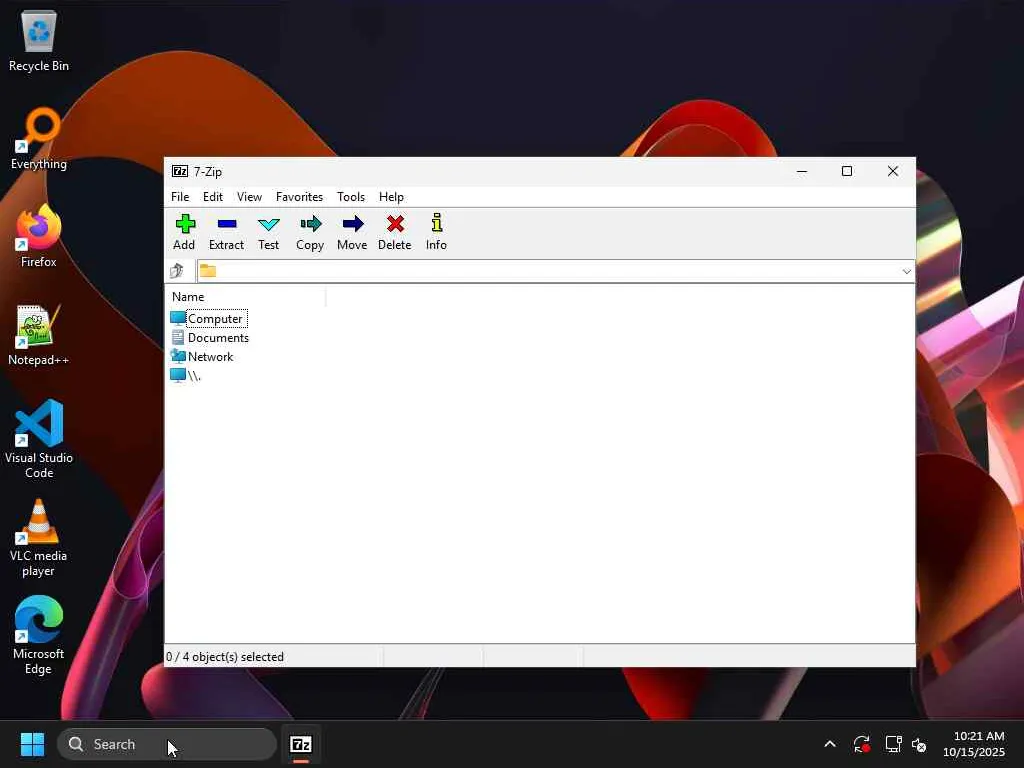
Task: Click the network tray icon
Action: pos(893,744)
